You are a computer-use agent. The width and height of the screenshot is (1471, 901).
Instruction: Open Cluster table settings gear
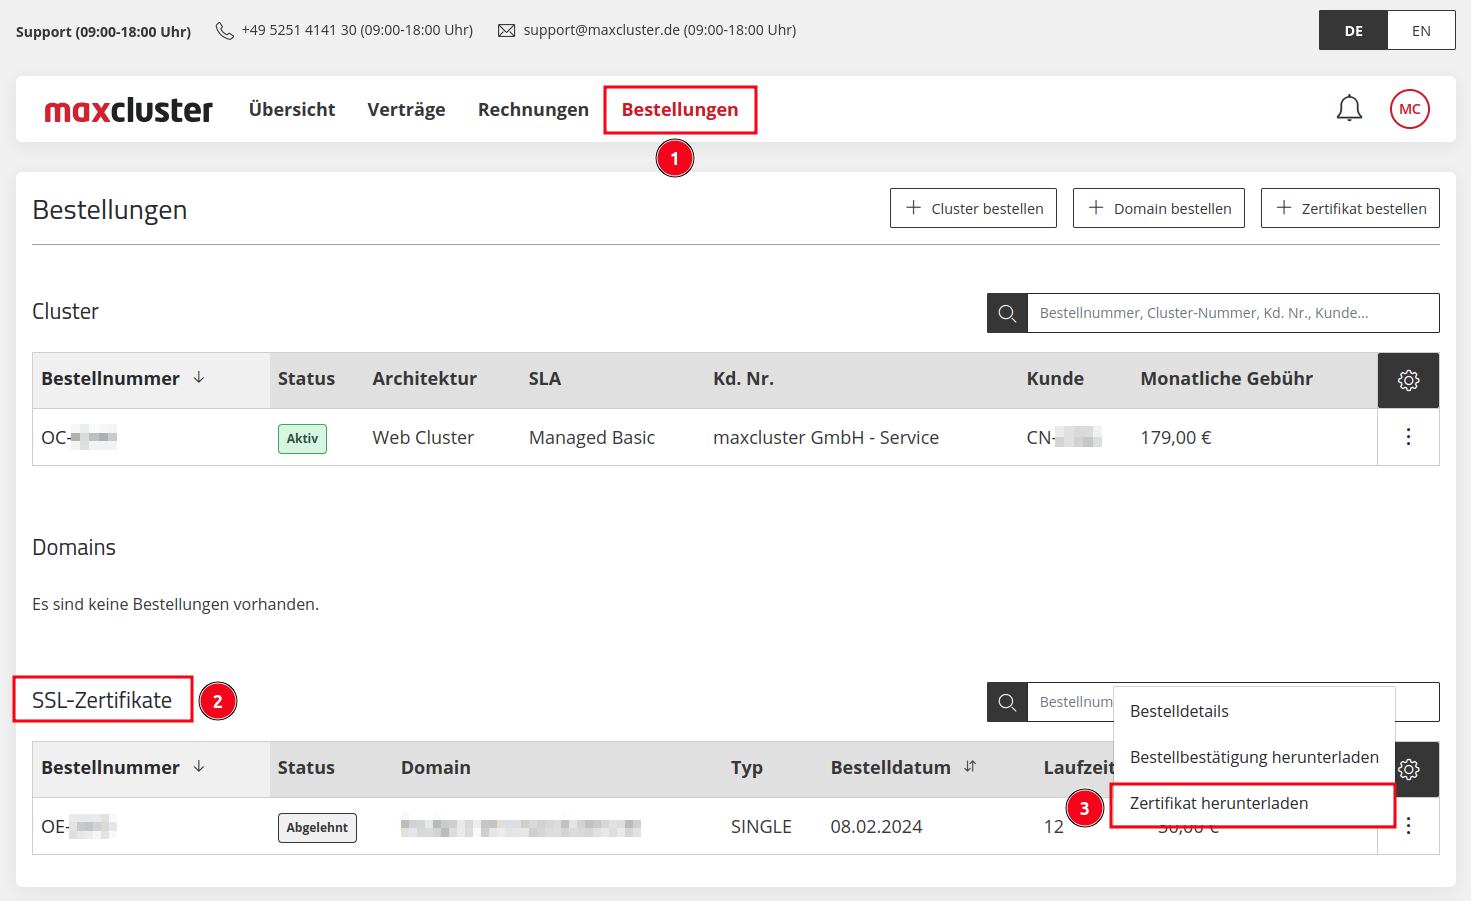[1408, 380]
